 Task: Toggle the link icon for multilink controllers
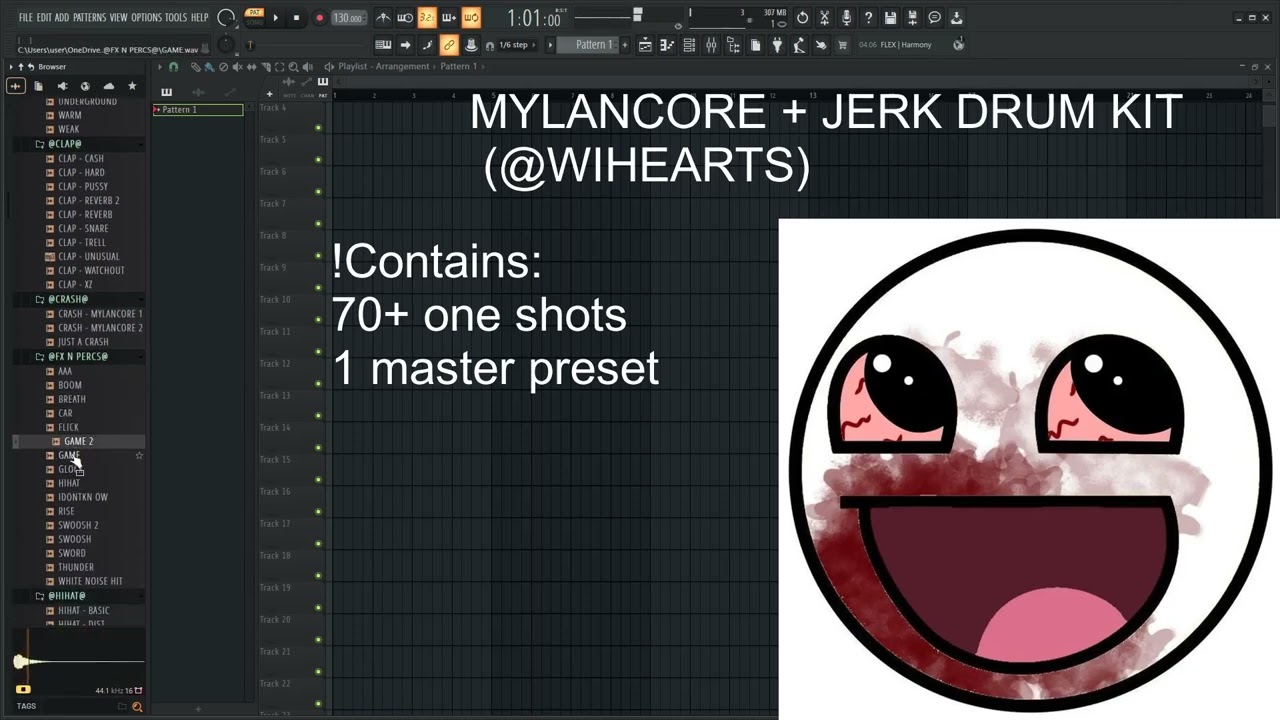449,45
